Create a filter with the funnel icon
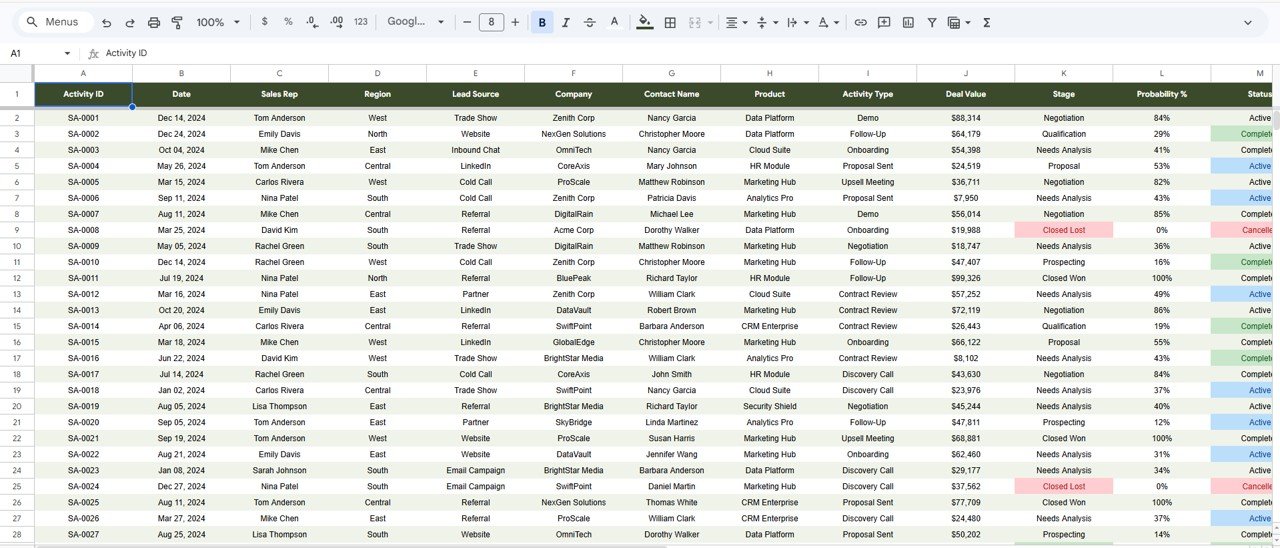 (x=932, y=22)
